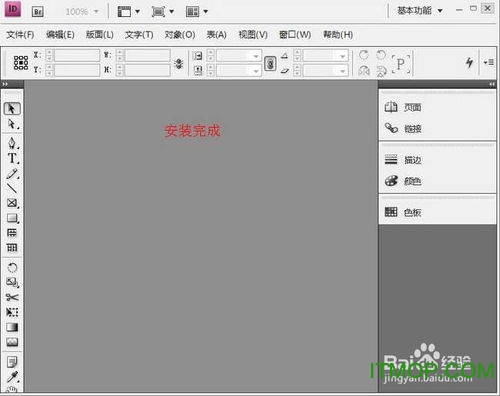The width and height of the screenshot is (500, 396).
Task: Click the X position stepper arrows
Action: (x=49, y=55)
